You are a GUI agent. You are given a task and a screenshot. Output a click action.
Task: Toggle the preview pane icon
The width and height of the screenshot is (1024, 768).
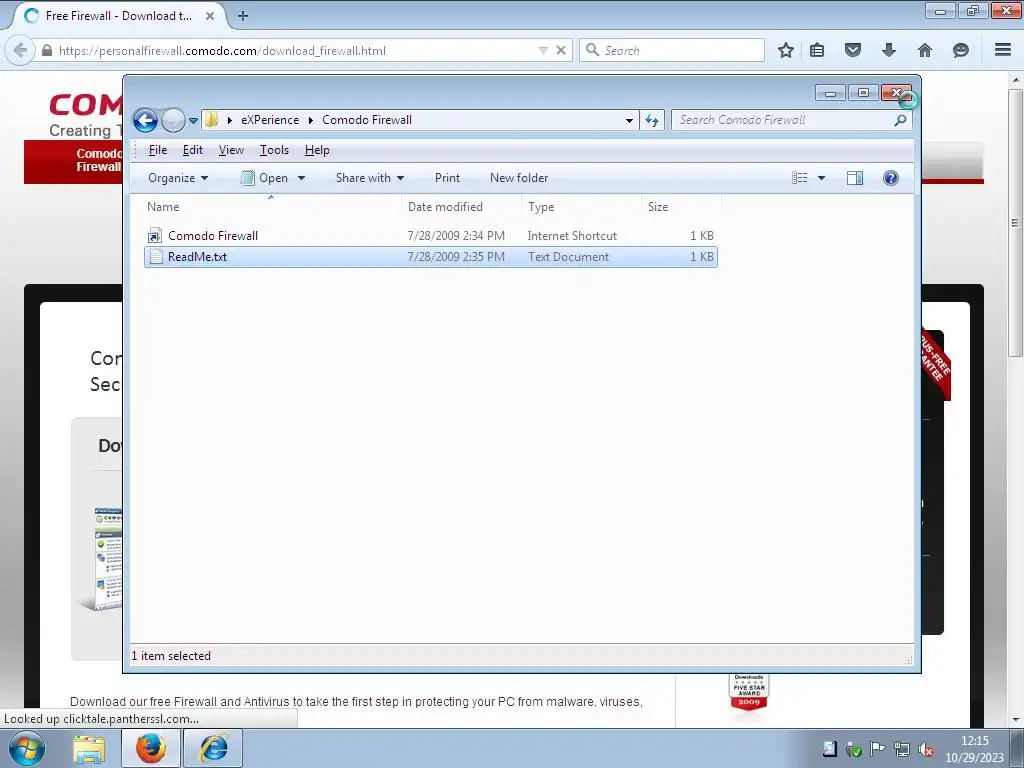click(x=855, y=178)
